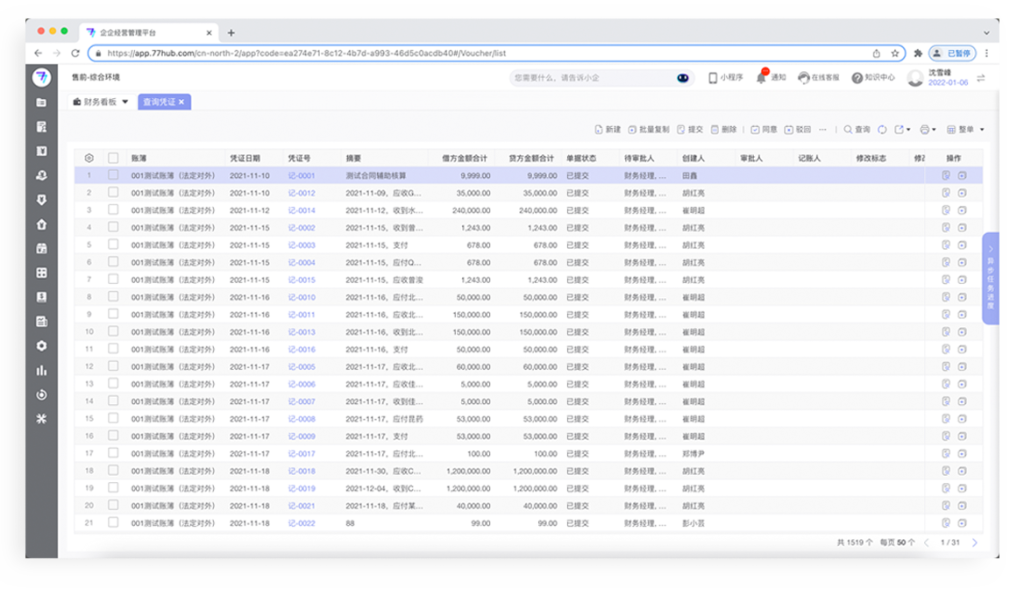1024x596 pixels.
Task: Toggle the select-all checkbox in table header
Action: [x=113, y=158]
